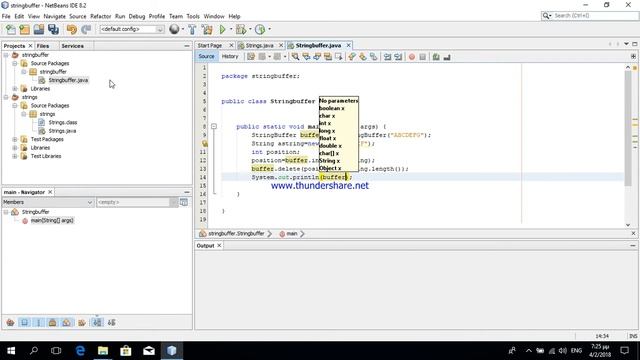Click the Uncomment editor toolbar icon
Image resolution: width=640 pixels, height=360 pixels.
[447, 57]
